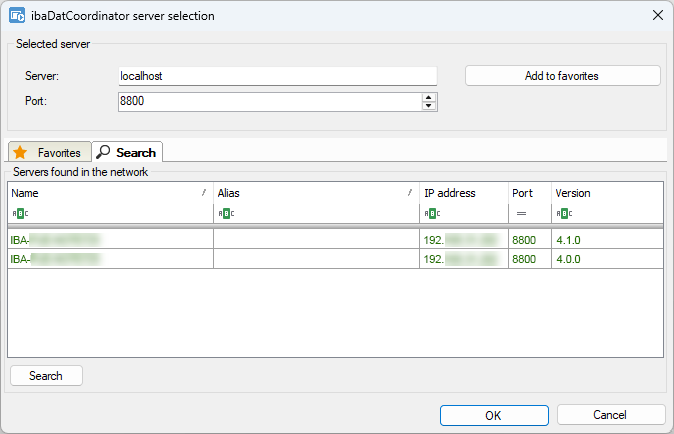Click the empty Alias cell in the 4.1.0 row
The image size is (674, 434).
pyautogui.click(x=316, y=239)
